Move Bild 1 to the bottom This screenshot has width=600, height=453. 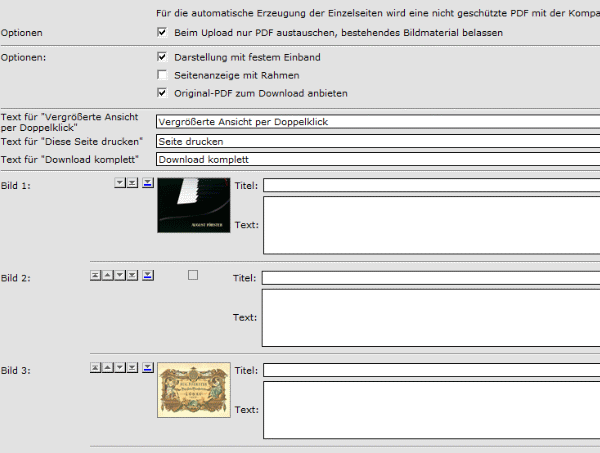tap(132, 183)
